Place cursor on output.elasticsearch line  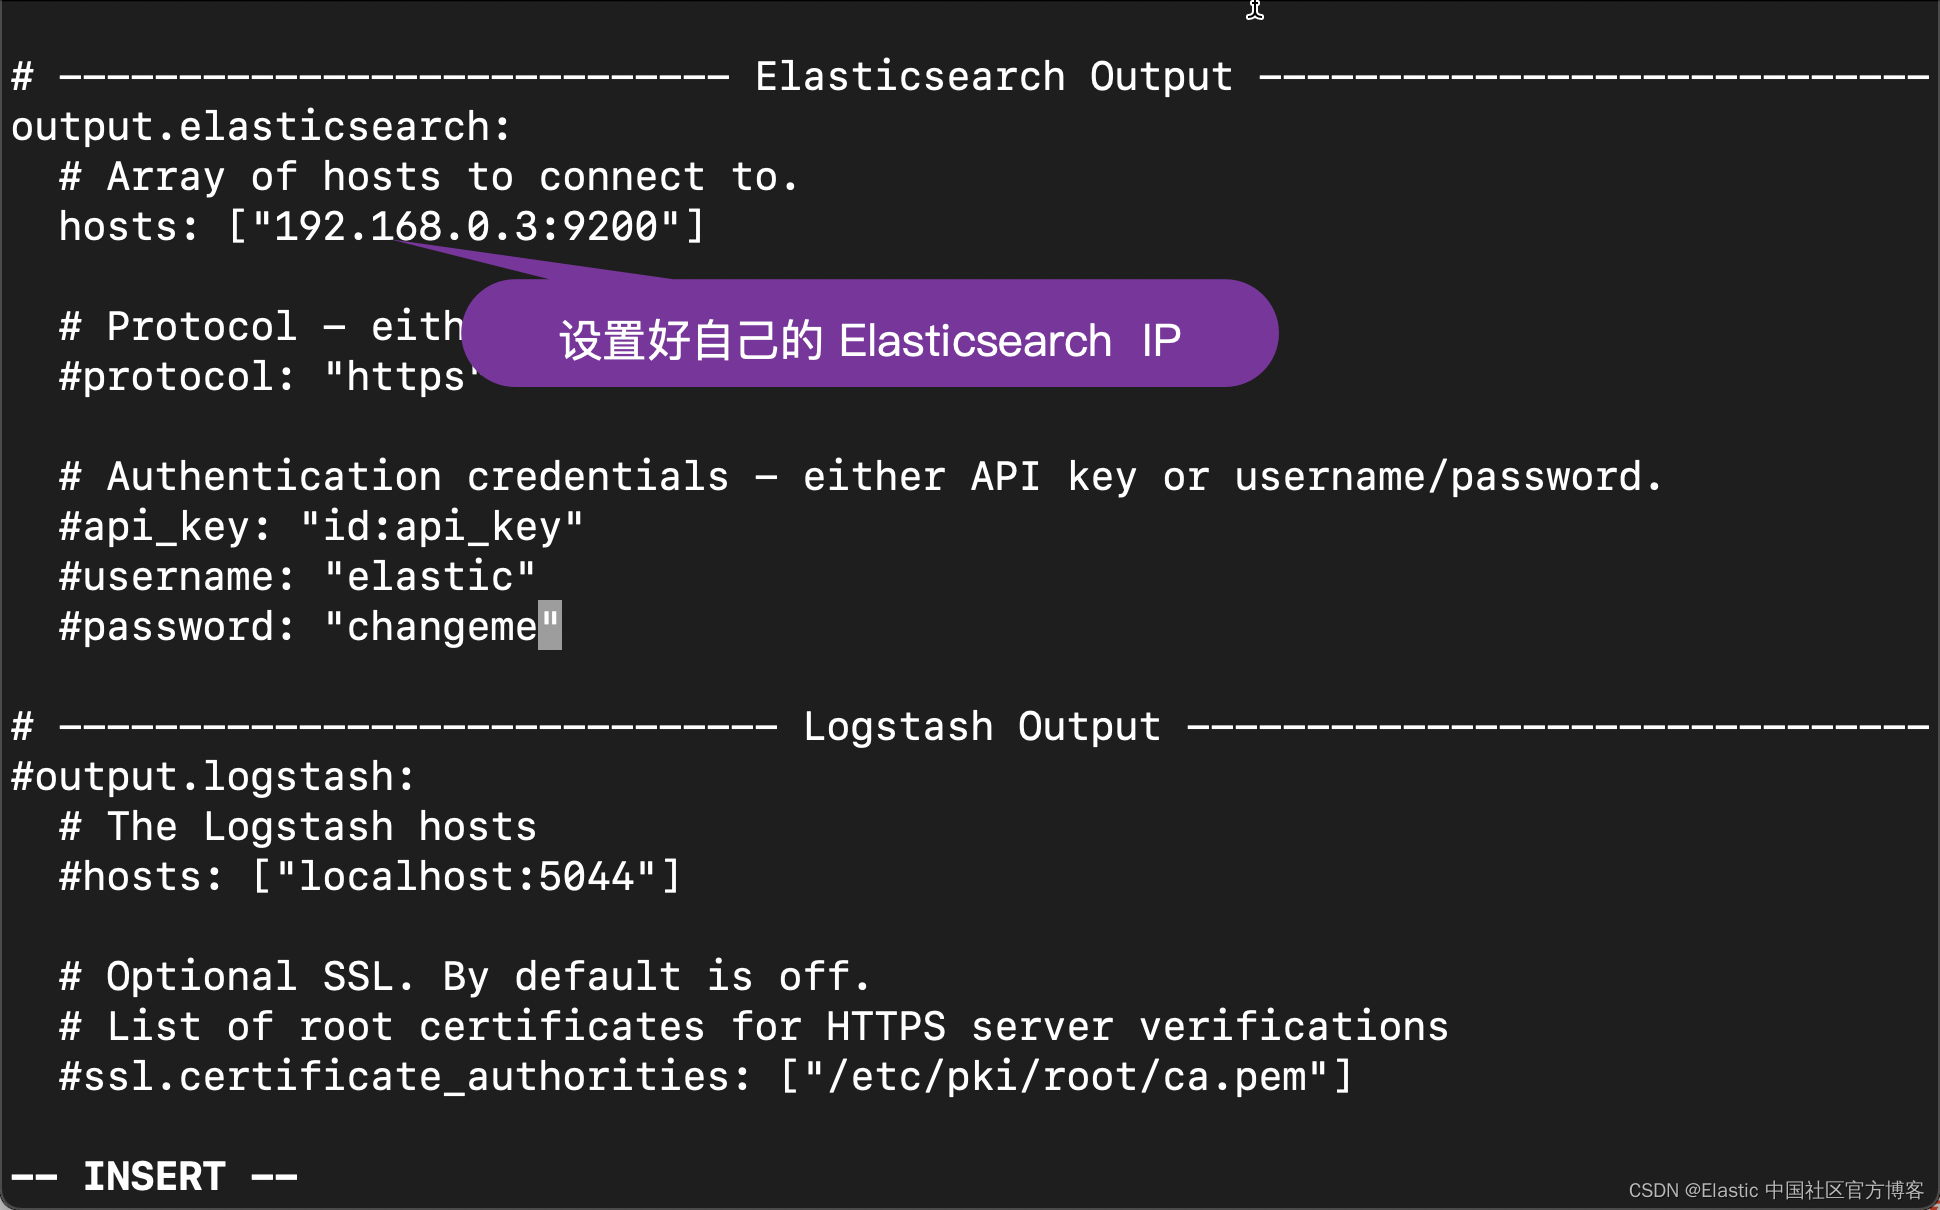[x=261, y=127]
